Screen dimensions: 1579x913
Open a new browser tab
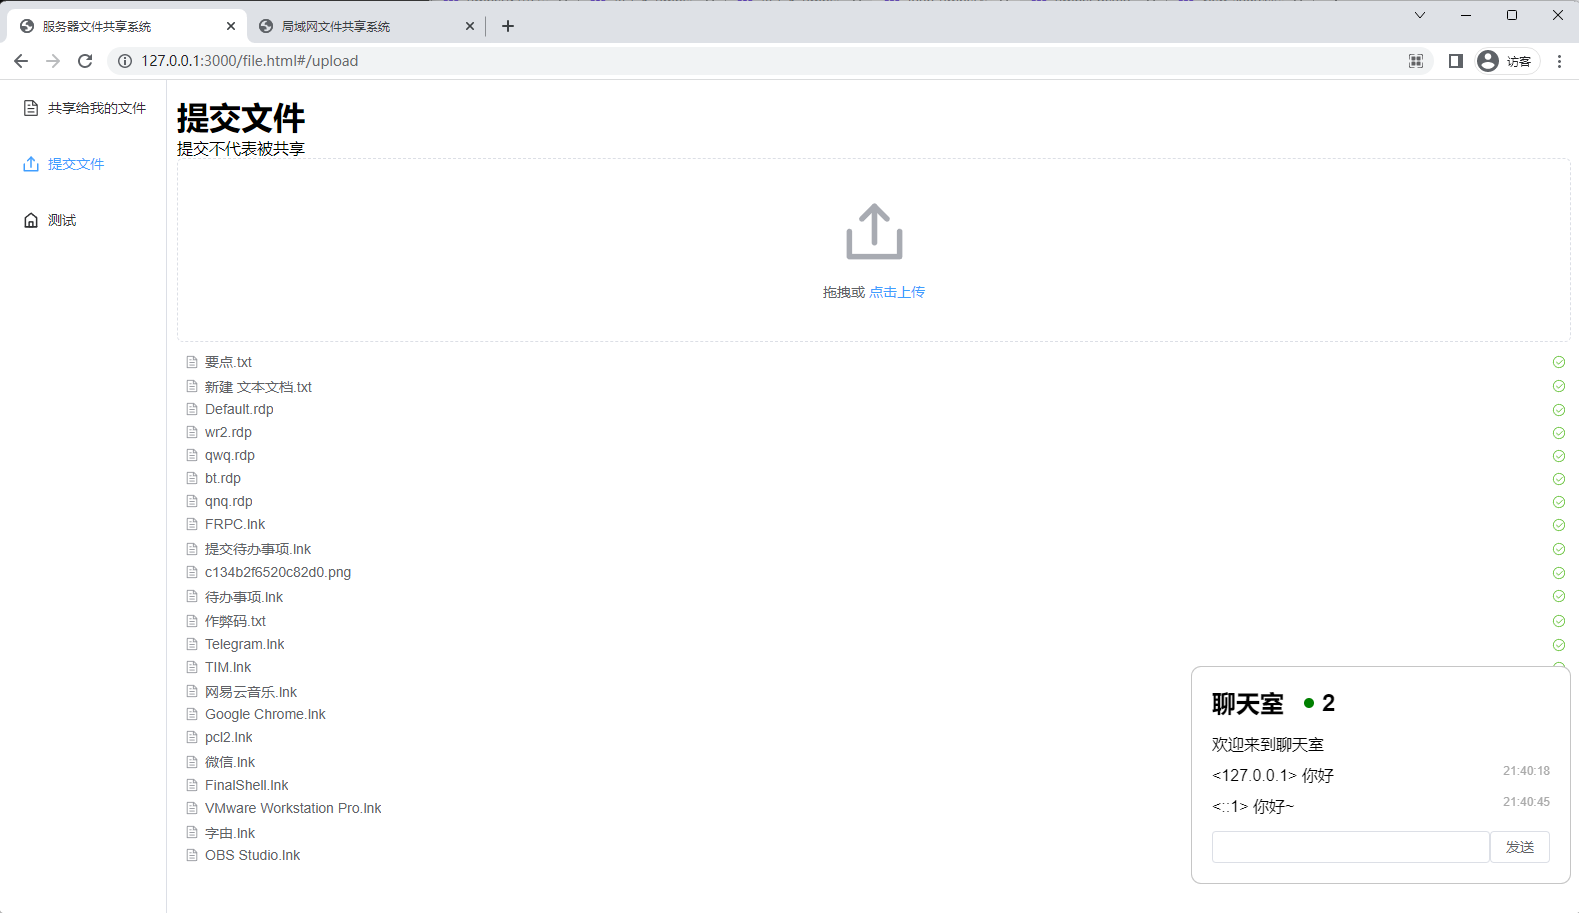point(508,26)
